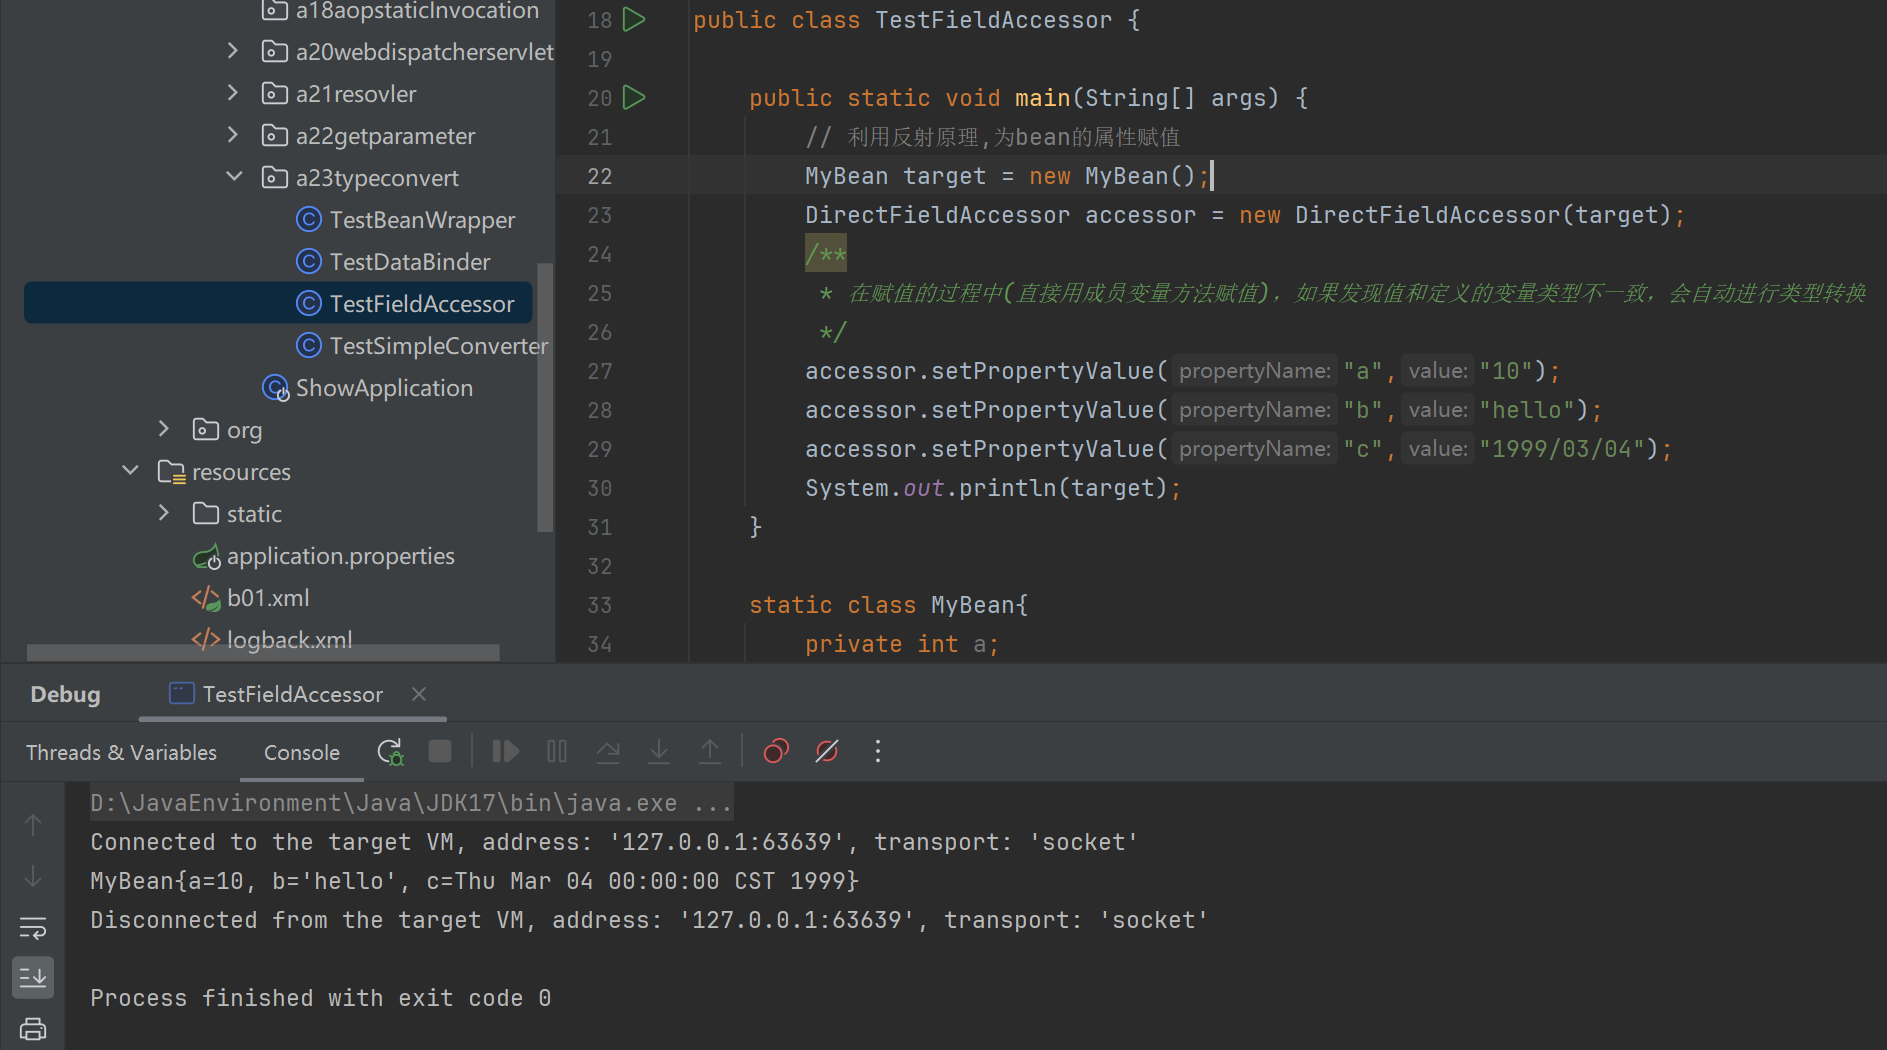Viewport: 1887px width, 1050px height.
Task: Click the Debug panel title
Action: tap(66, 694)
